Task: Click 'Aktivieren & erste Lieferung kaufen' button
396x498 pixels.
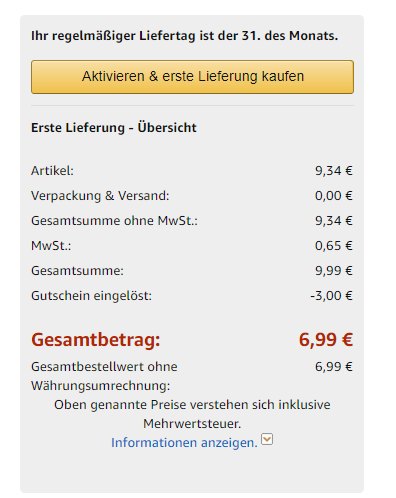Action: (x=192, y=77)
